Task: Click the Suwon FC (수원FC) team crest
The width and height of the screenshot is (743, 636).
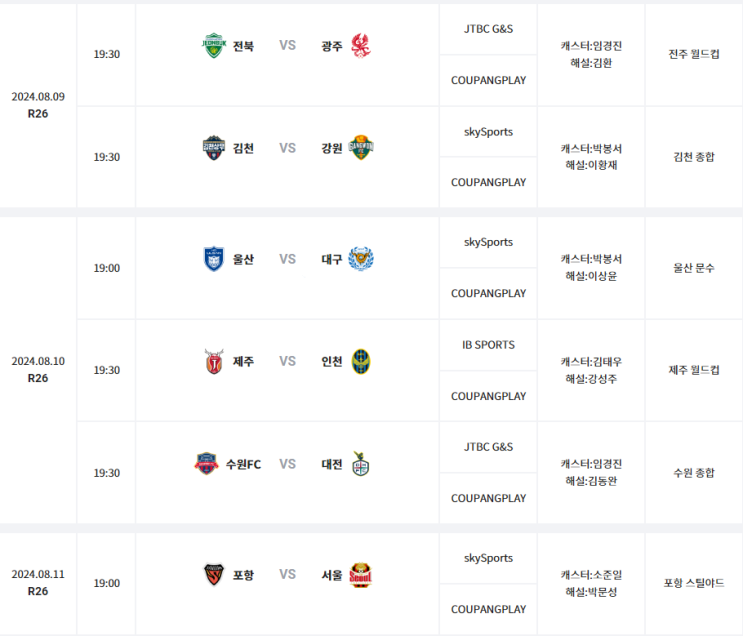Action: (x=207, y=464)
